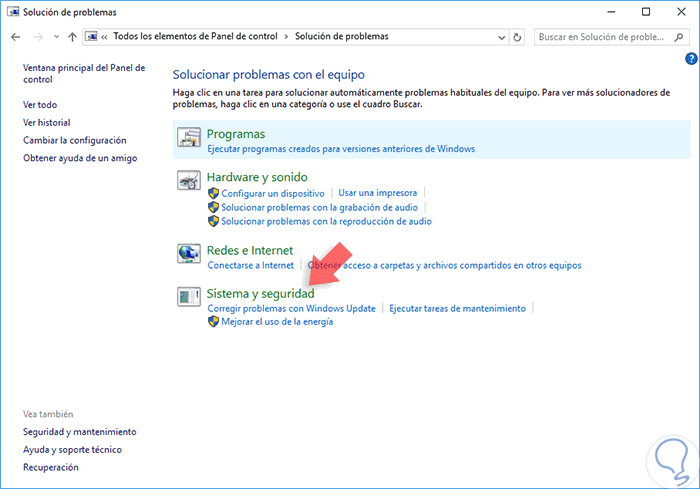Open help with the blue question mark
700x489 pixels.
click(x=691, y=59)
